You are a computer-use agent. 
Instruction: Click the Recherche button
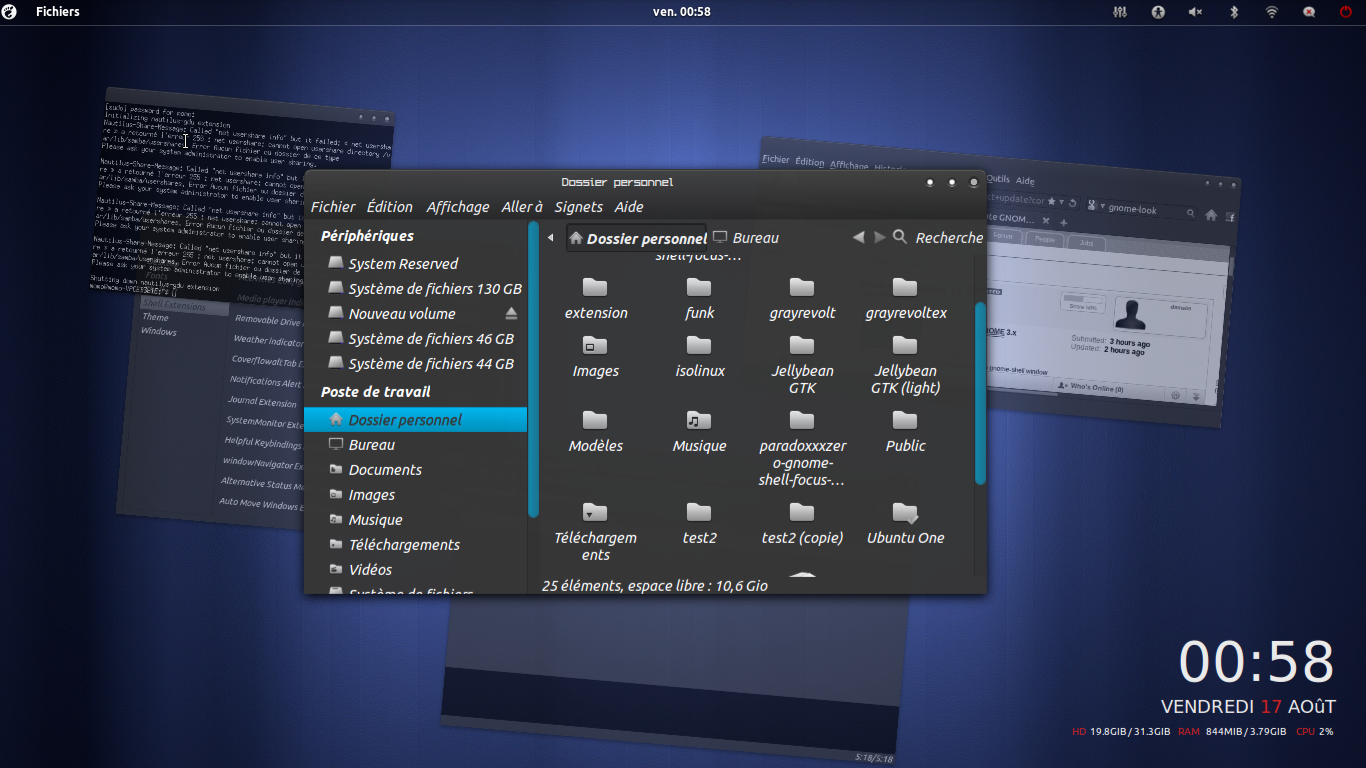coord(949,238)
